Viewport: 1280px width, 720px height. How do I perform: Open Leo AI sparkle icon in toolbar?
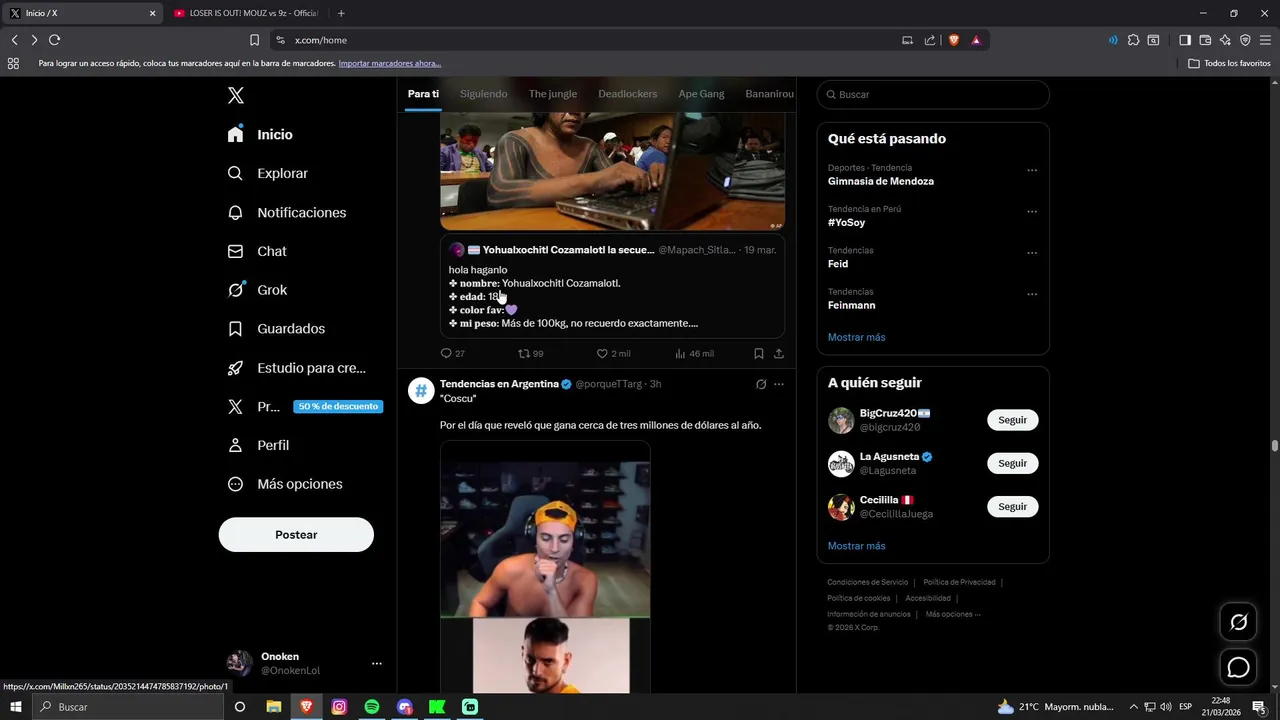click(x=1225, y=40)
